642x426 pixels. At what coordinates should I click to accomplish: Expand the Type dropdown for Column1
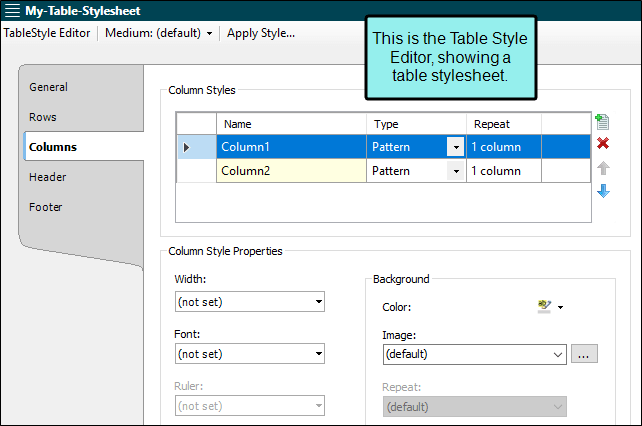tap(456, 147)
